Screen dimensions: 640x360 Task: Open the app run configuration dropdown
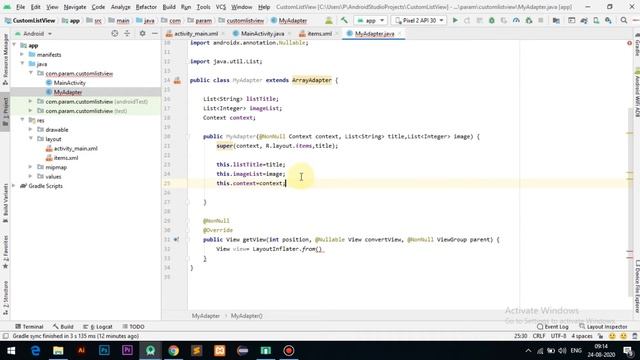(370, 20)
